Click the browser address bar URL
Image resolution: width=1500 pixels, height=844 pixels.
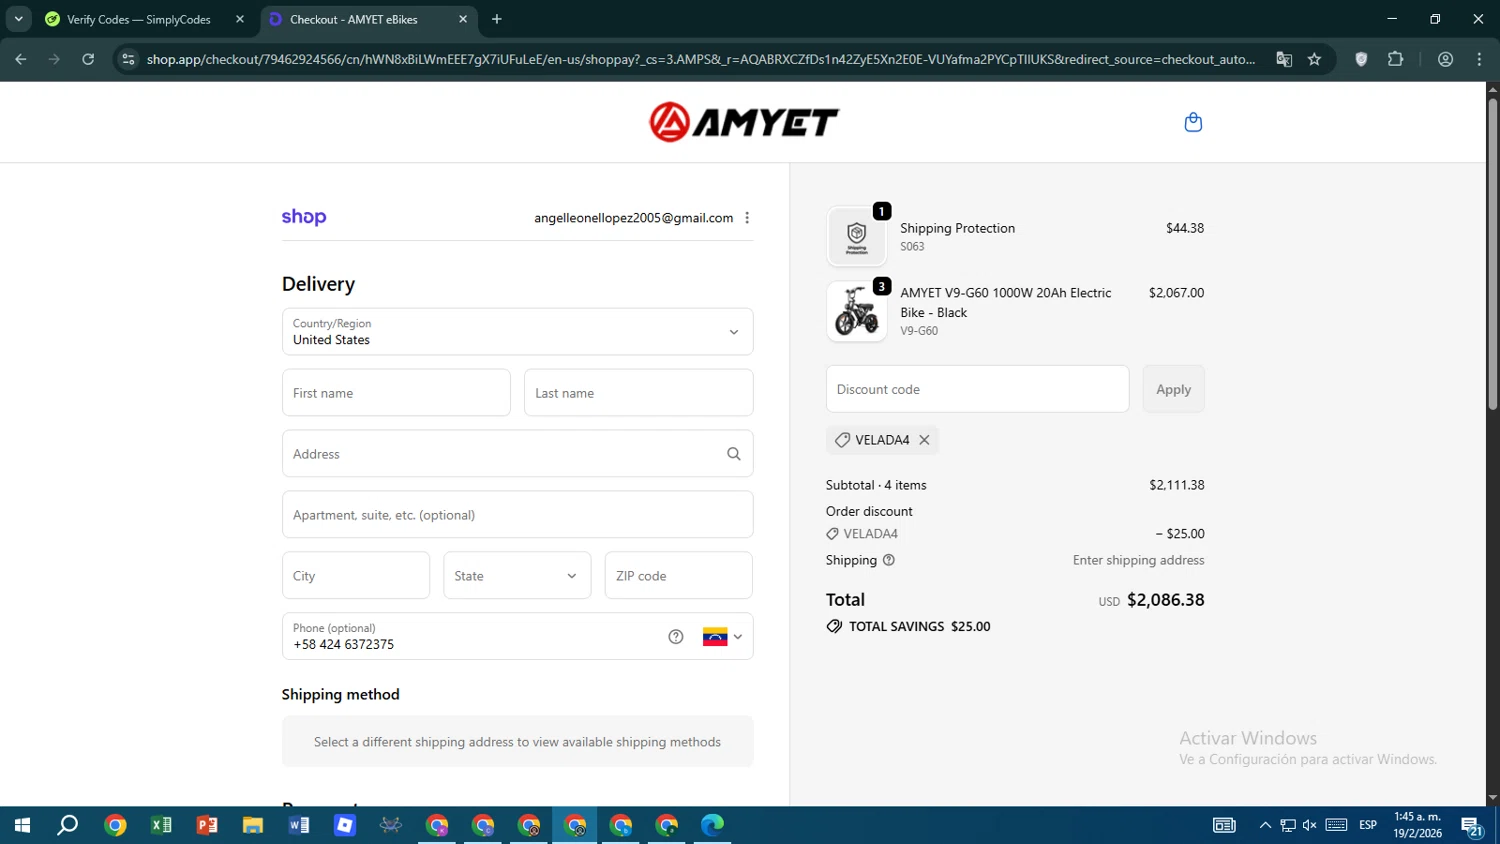700,59
